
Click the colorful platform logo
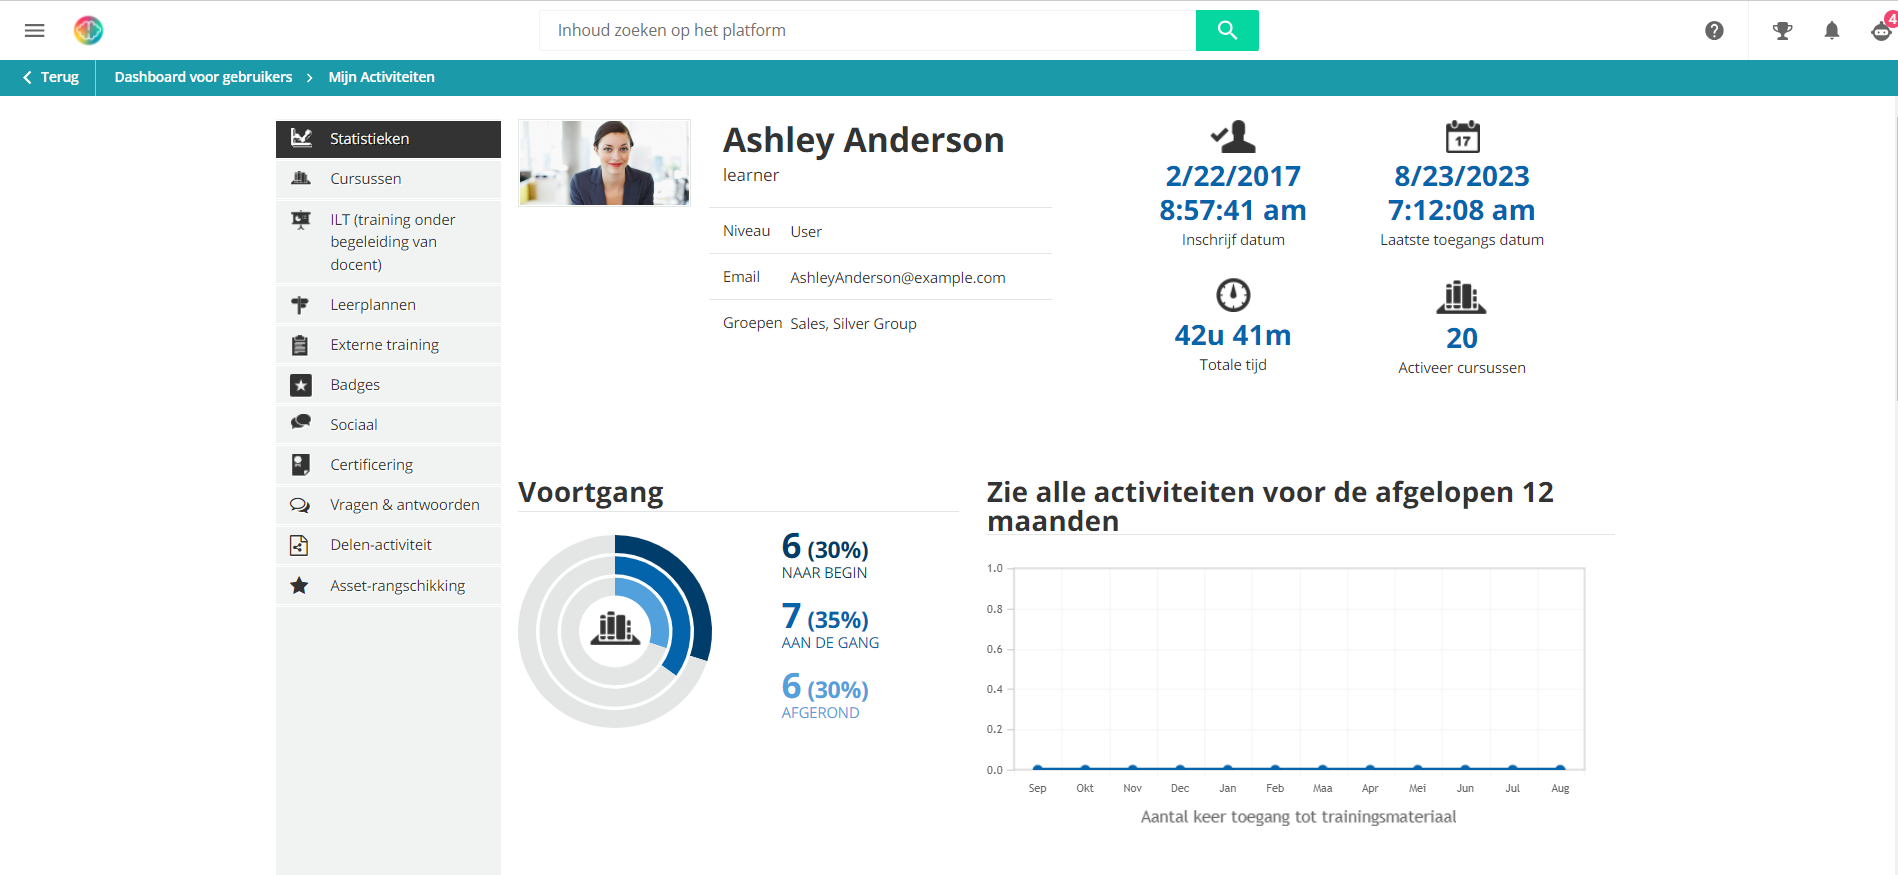point(88,30)
